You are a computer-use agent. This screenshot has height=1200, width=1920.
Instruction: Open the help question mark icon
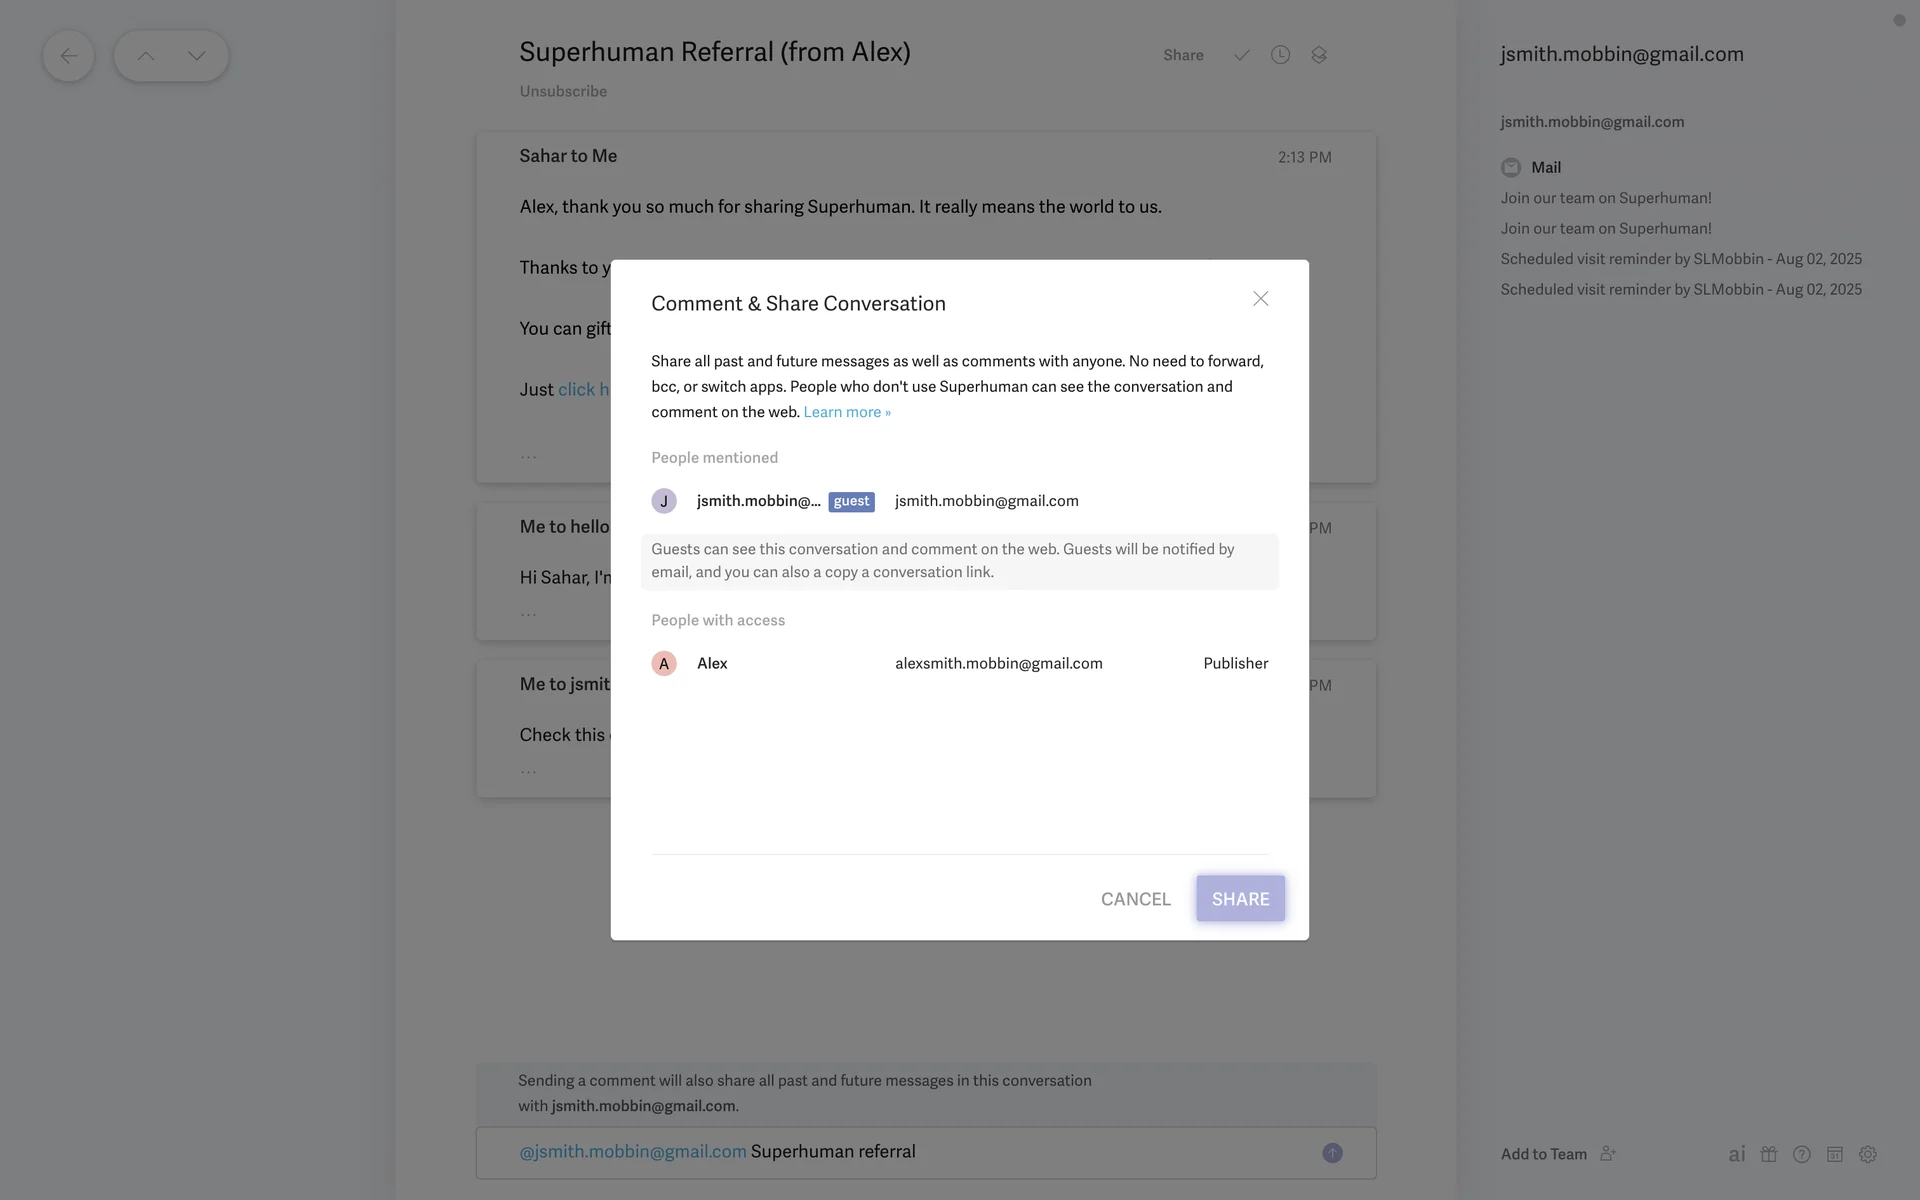click(1802, 1154)
